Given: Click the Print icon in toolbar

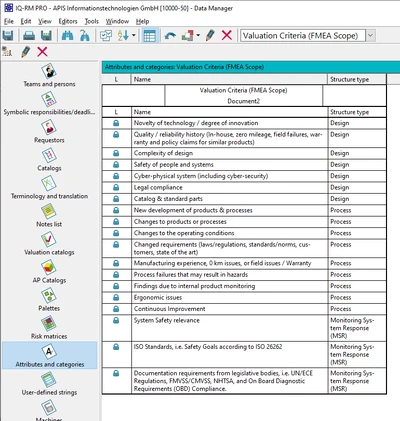Looking at the screenshot, I should click(x=29, y=35).
